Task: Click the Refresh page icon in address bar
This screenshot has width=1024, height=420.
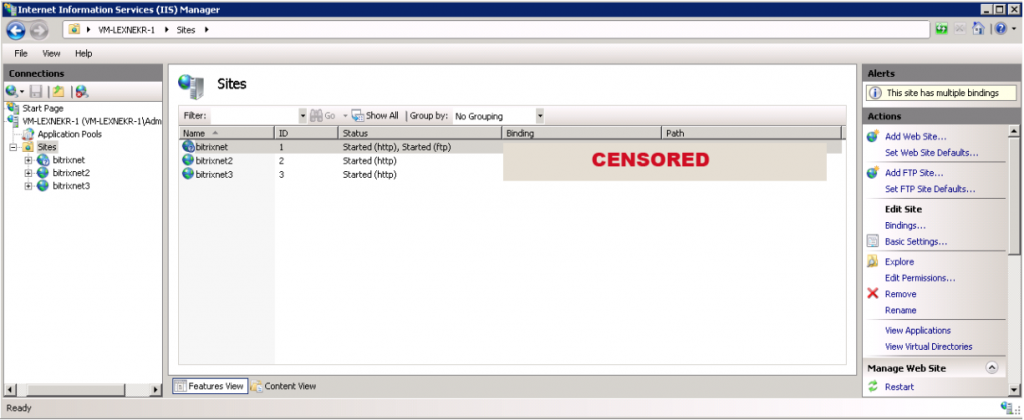Action: (x=941, y=29)
